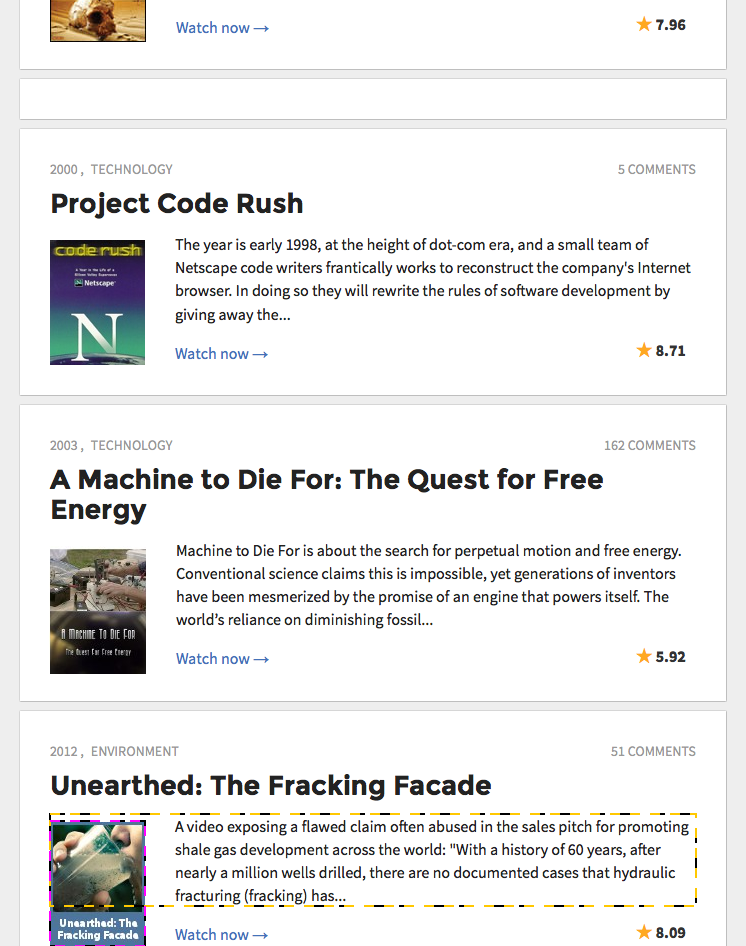Click the star icon beside 5.92 rating
The width and height of the screenshot is (746, 946).
point(643,656)
